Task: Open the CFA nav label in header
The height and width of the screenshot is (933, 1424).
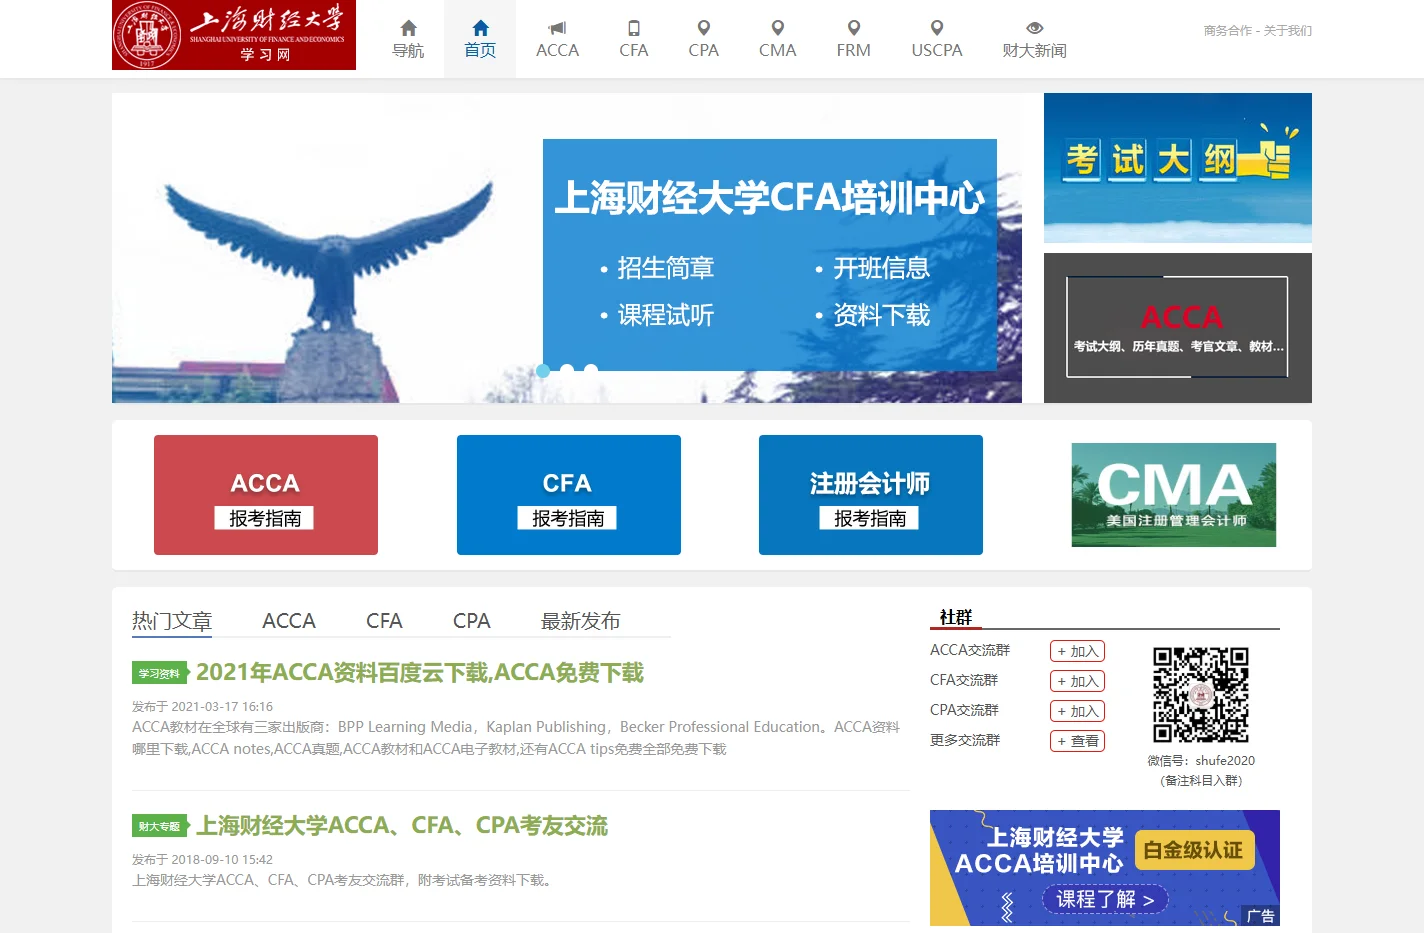Action: (634, 50)
